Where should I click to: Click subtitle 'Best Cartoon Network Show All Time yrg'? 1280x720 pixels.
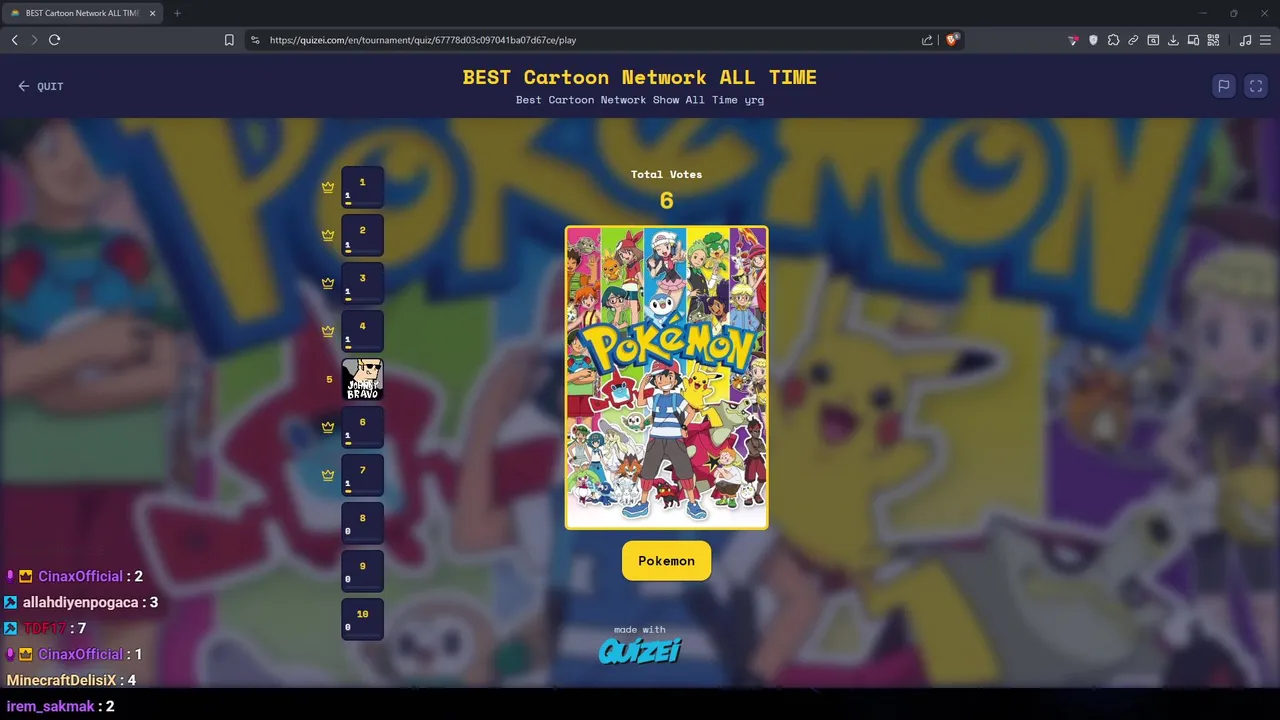pyautogui.click(x=640, y=100)
